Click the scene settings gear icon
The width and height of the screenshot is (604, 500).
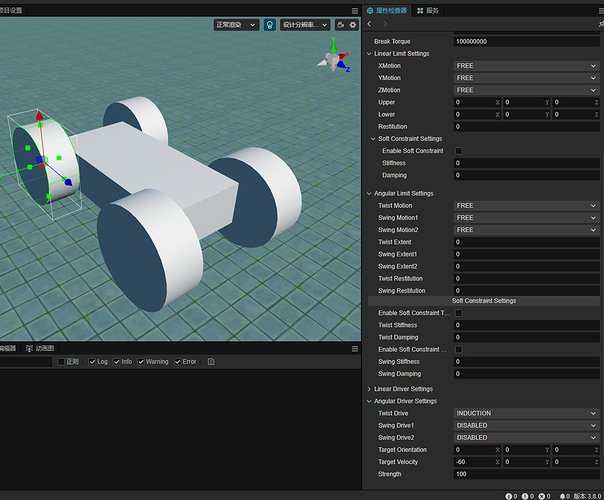click(352, 24)
